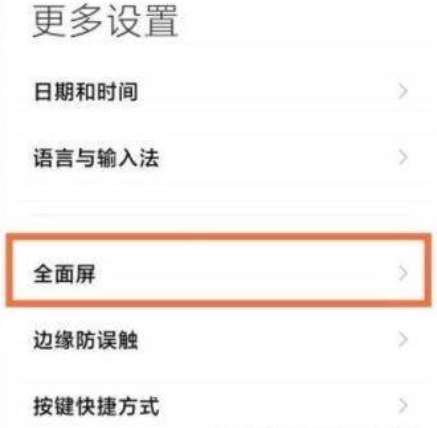Tap the chevron arrow beside 全面屏

pos(403,273)
